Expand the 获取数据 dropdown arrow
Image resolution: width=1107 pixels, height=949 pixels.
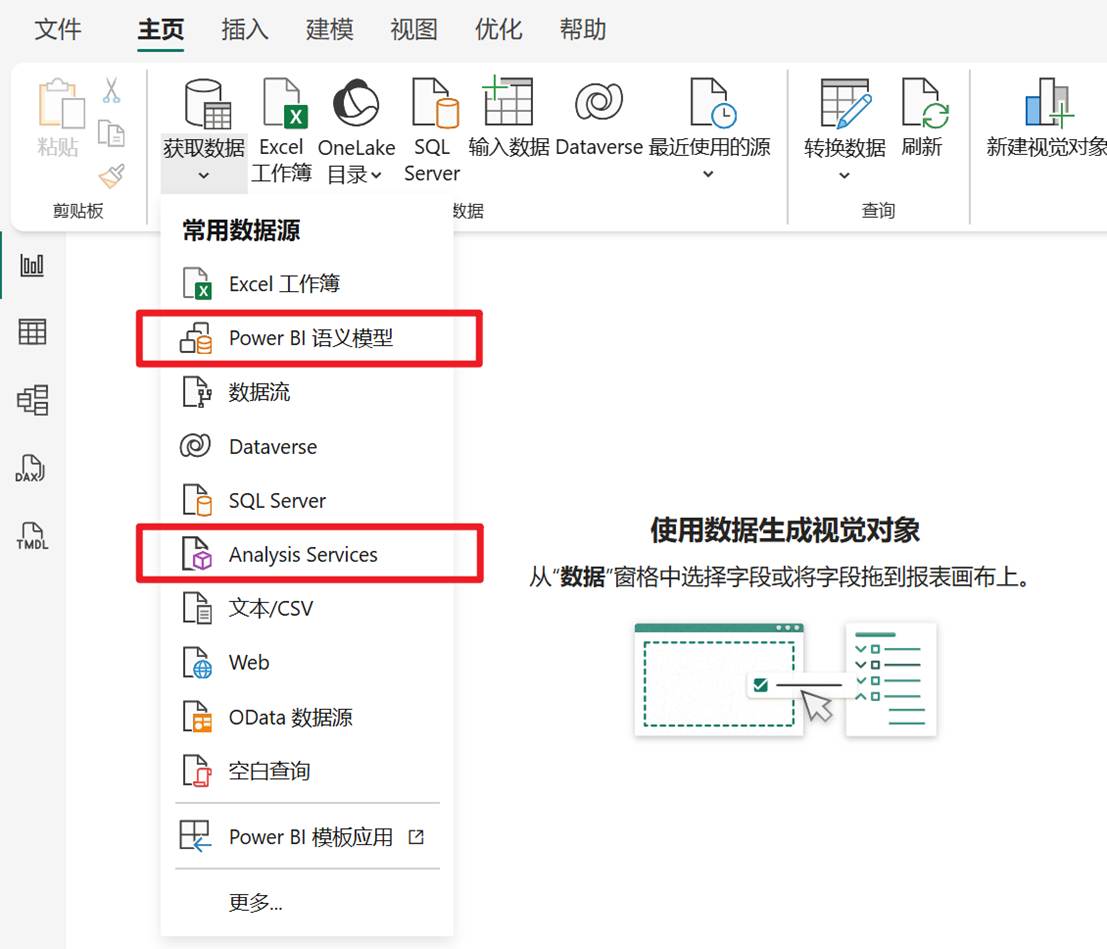203,175
